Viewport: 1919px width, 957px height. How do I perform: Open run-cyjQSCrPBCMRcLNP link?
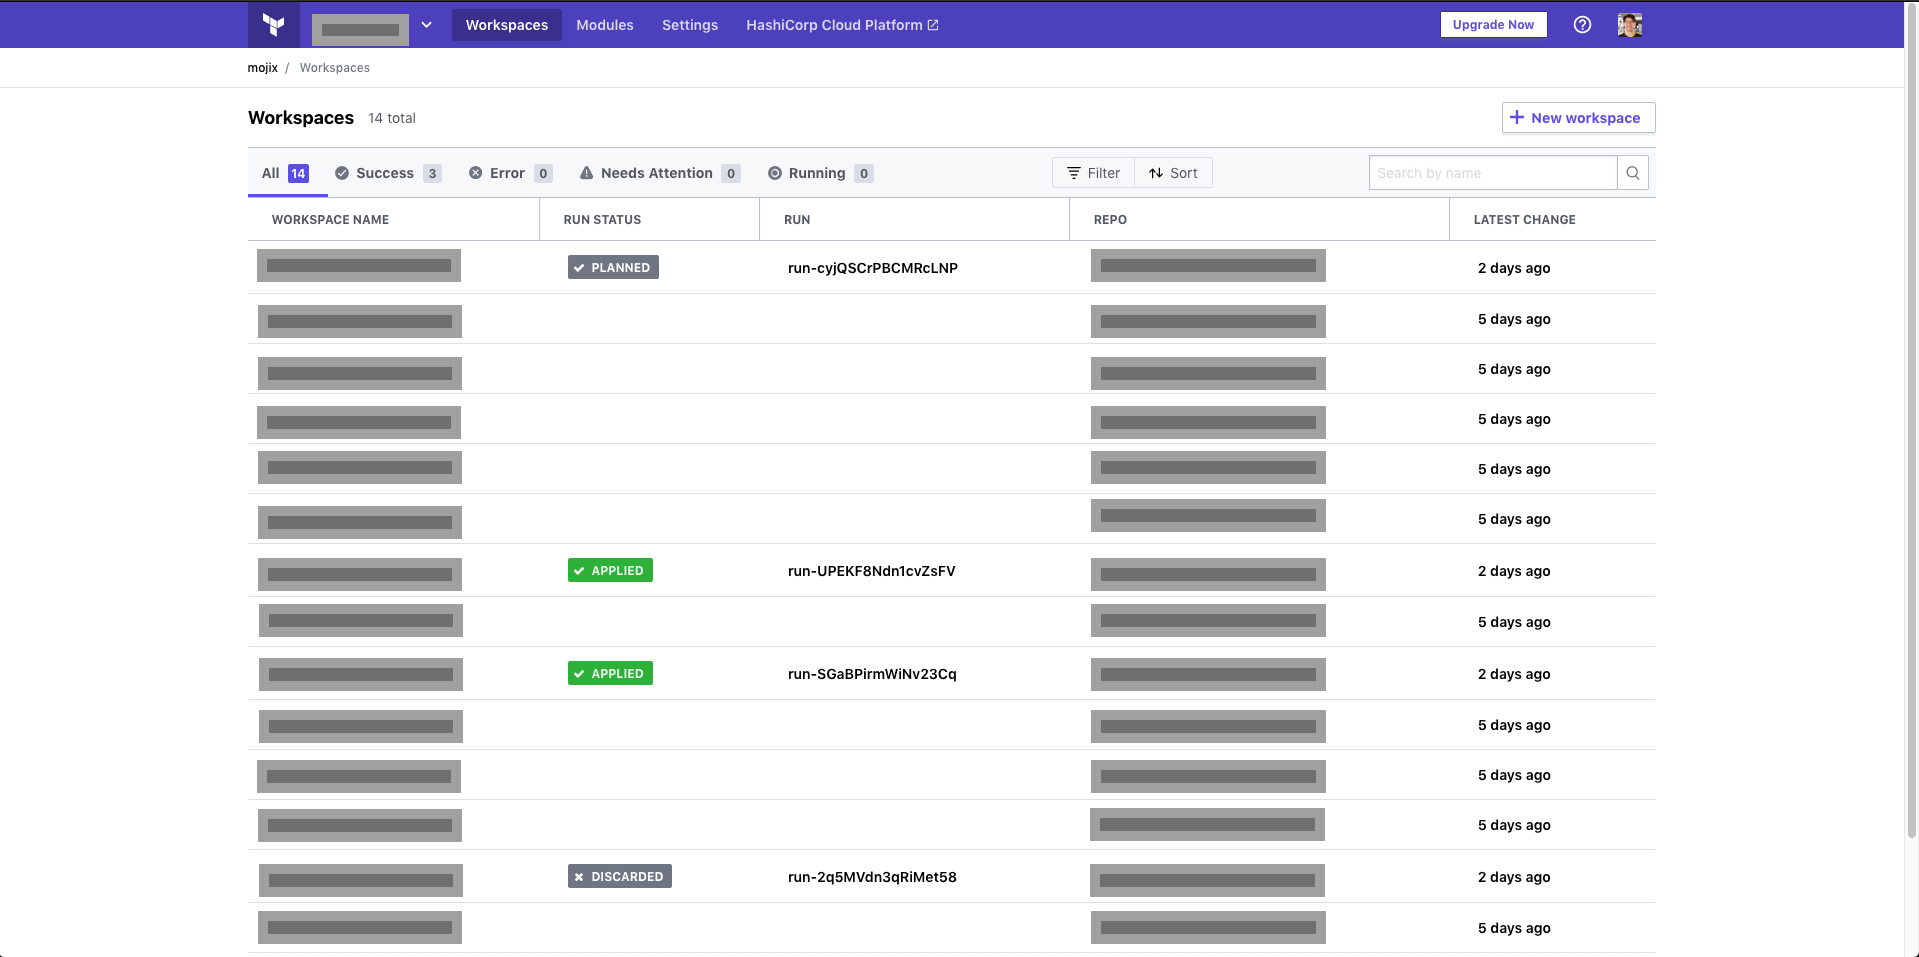click(x=872, y=268)
